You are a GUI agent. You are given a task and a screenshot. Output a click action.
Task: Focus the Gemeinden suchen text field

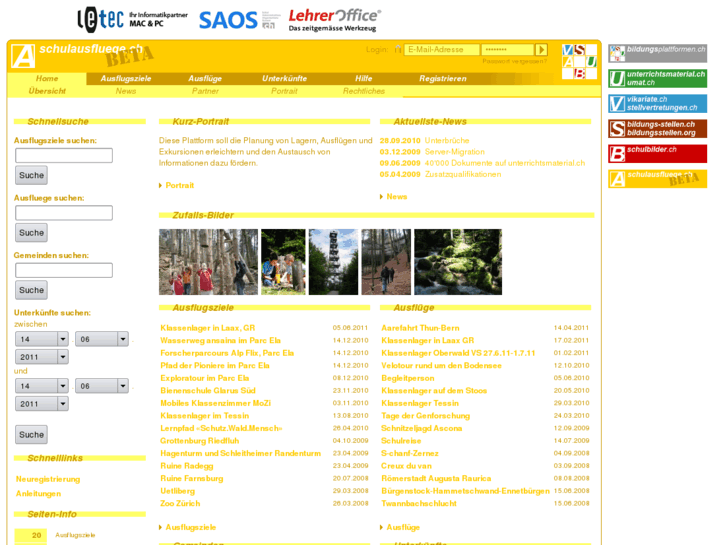(64, 270)
